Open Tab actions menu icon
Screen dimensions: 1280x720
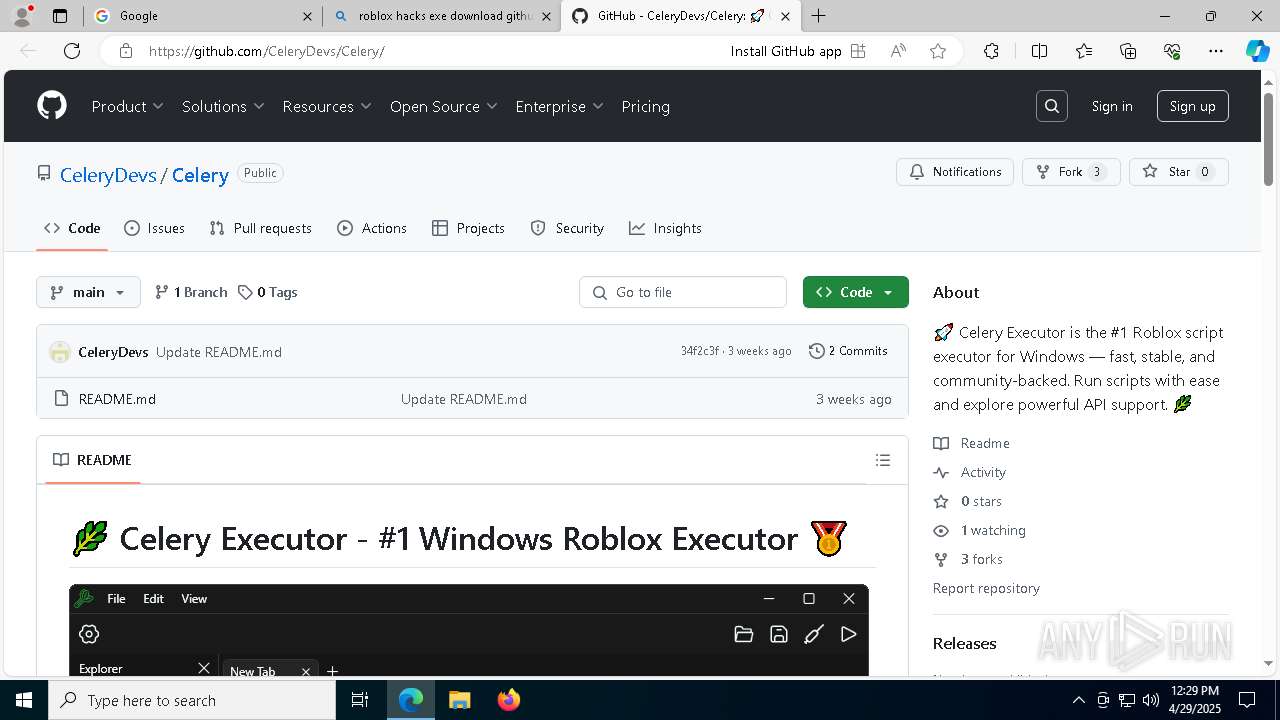coord(60,16)
